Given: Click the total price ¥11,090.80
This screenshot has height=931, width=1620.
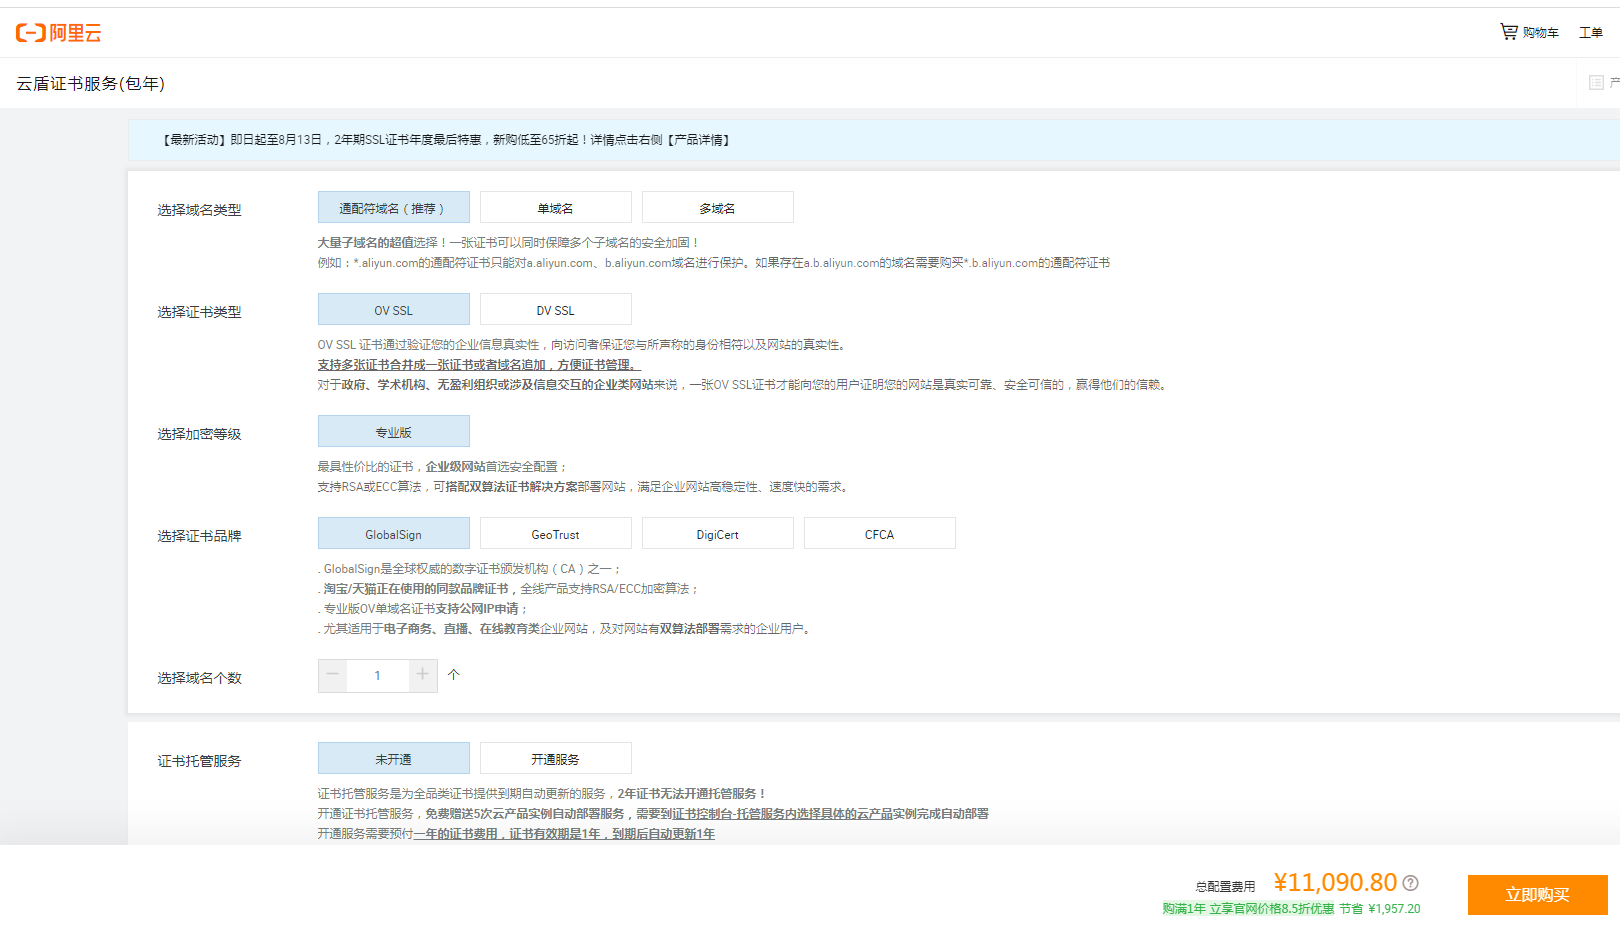Looking at the screenshot, I should pos(1335,883).
